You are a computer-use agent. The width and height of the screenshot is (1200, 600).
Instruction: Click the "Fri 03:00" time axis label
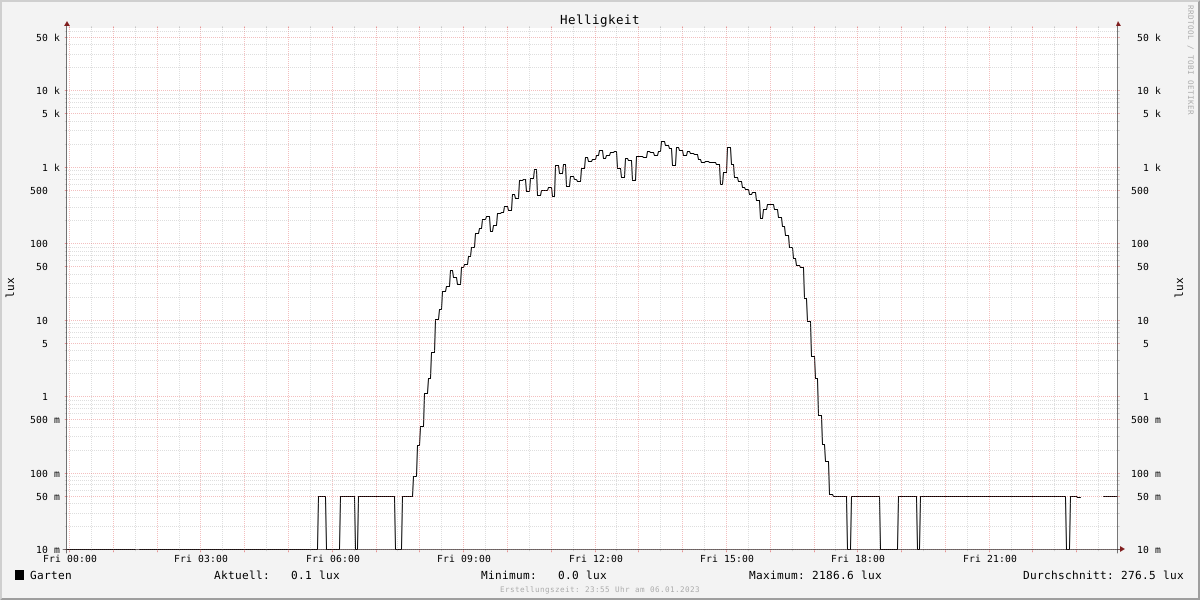[x=201, y=559]
